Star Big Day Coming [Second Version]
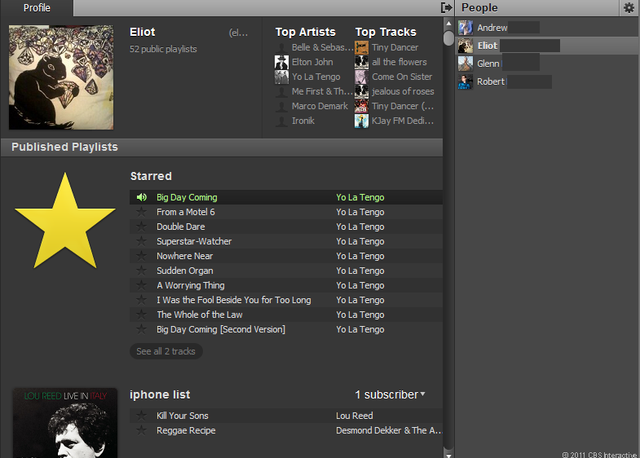The image size is (640, 458). pyautogui.click(x=142, y=329)
